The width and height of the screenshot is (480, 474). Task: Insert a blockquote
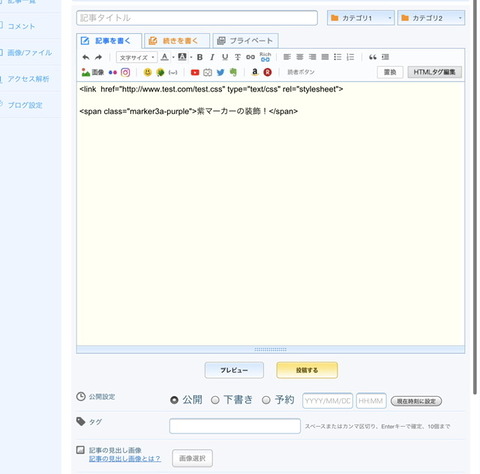[x=373, y=57]
